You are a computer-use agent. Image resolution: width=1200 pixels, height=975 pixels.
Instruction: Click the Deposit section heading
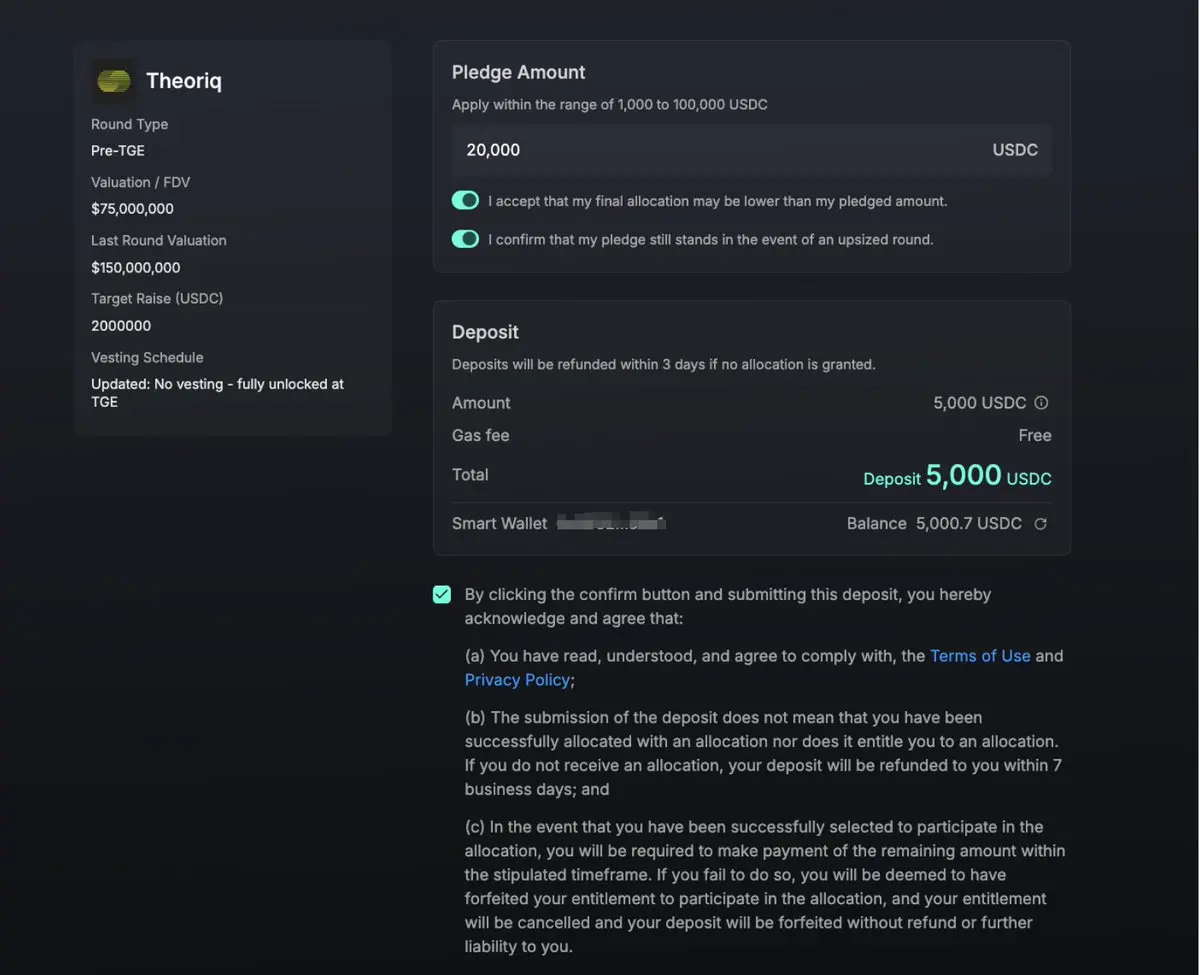[x=485, y=332]
